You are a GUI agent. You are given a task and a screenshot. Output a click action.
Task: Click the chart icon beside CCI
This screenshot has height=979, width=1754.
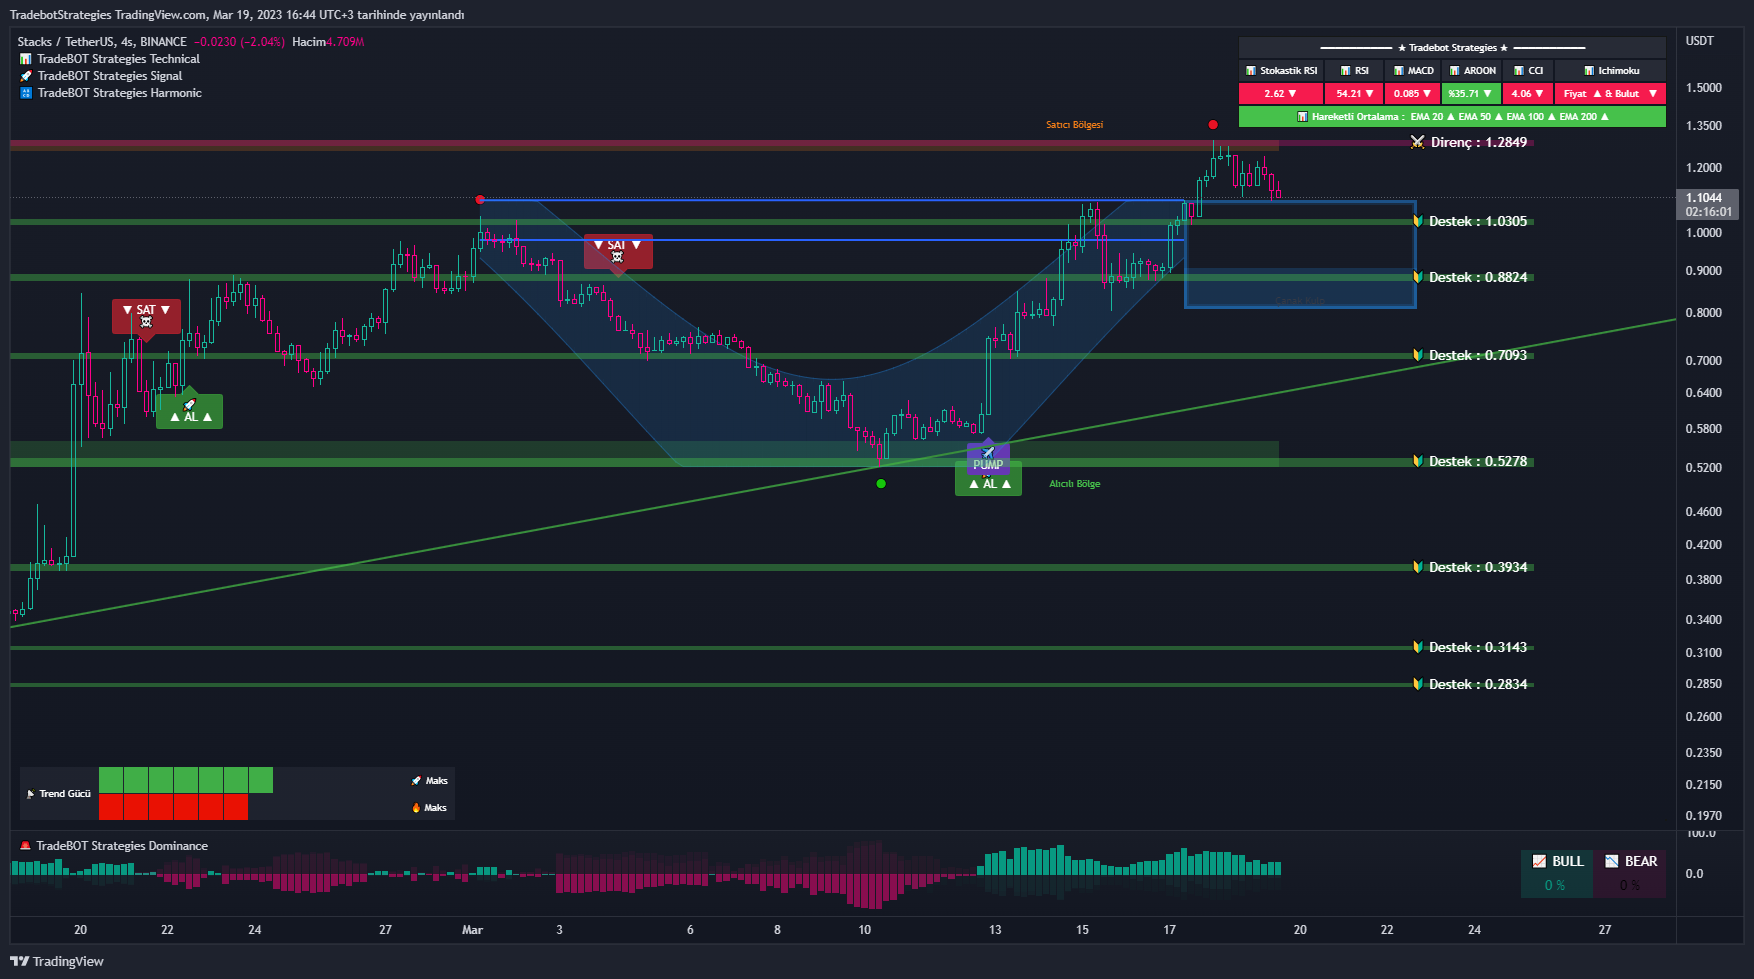(x=1519, y=71)
